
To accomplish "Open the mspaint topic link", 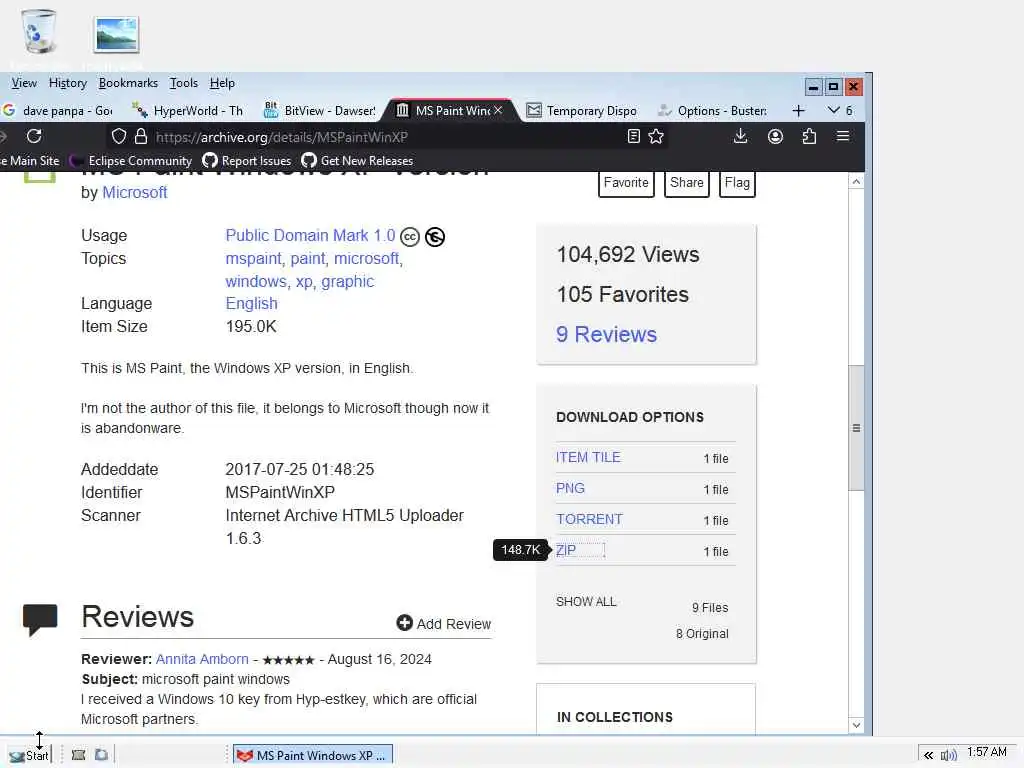I will [x=253, y=259].
